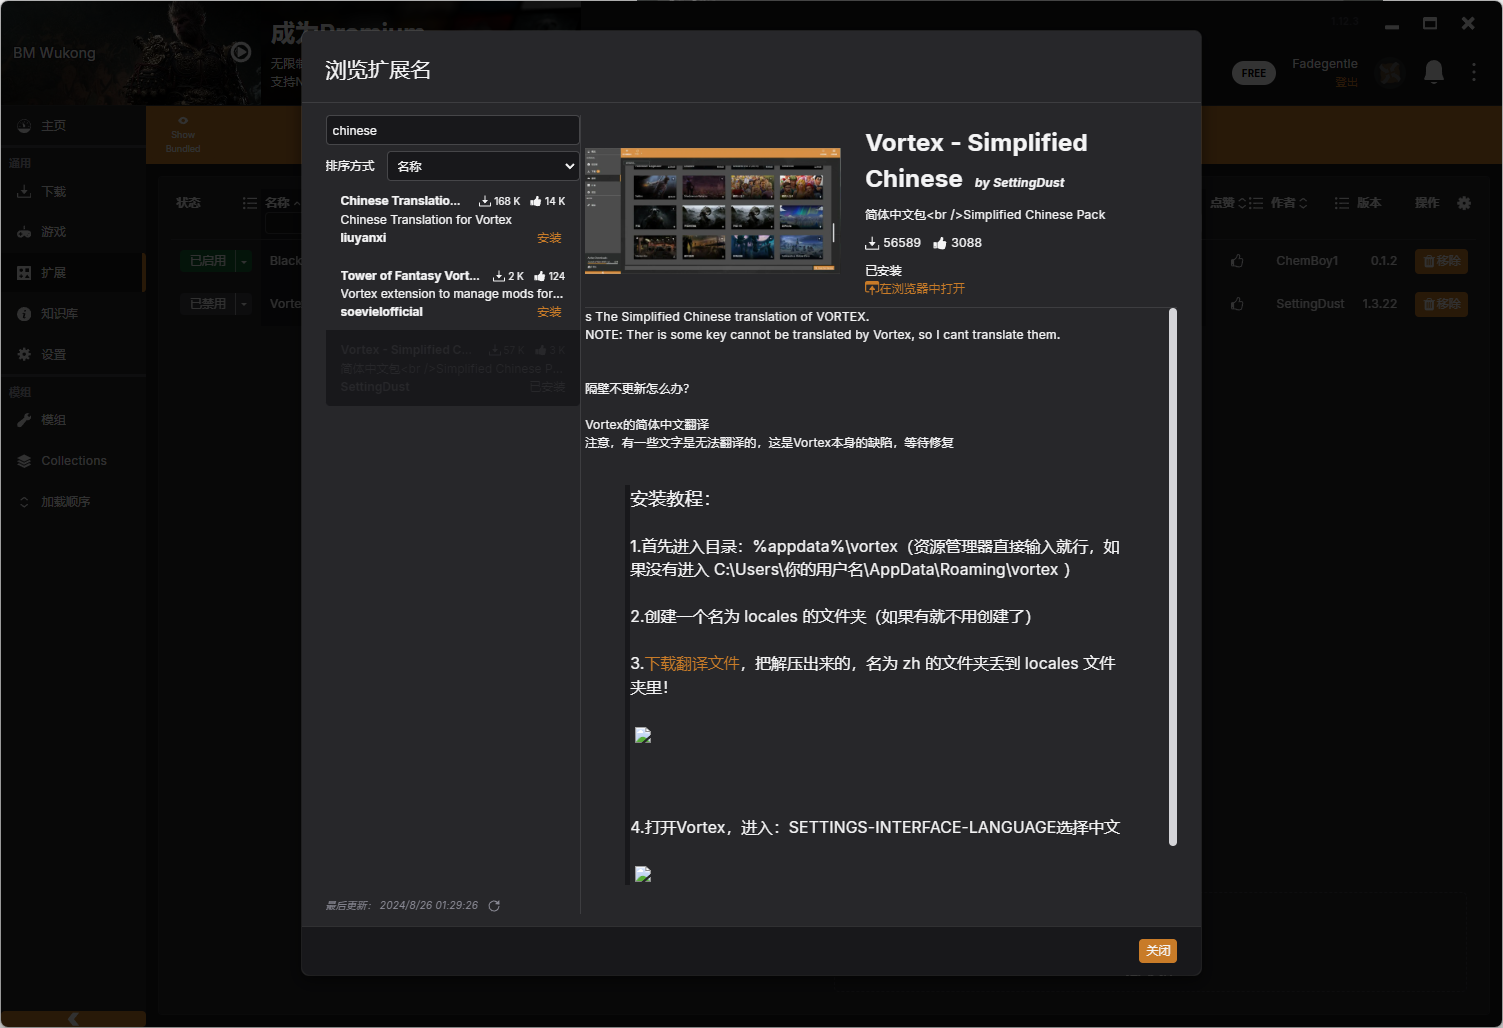The image size is (1503, 1028).
Task: Click the stacked layers icon beside Collections
Action: 24,461
